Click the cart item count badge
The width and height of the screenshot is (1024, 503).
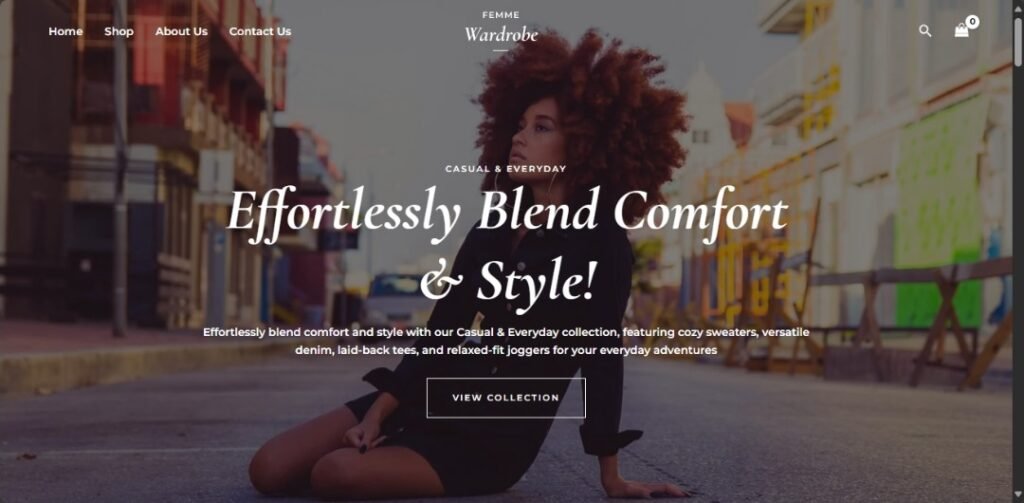point(972,22)
